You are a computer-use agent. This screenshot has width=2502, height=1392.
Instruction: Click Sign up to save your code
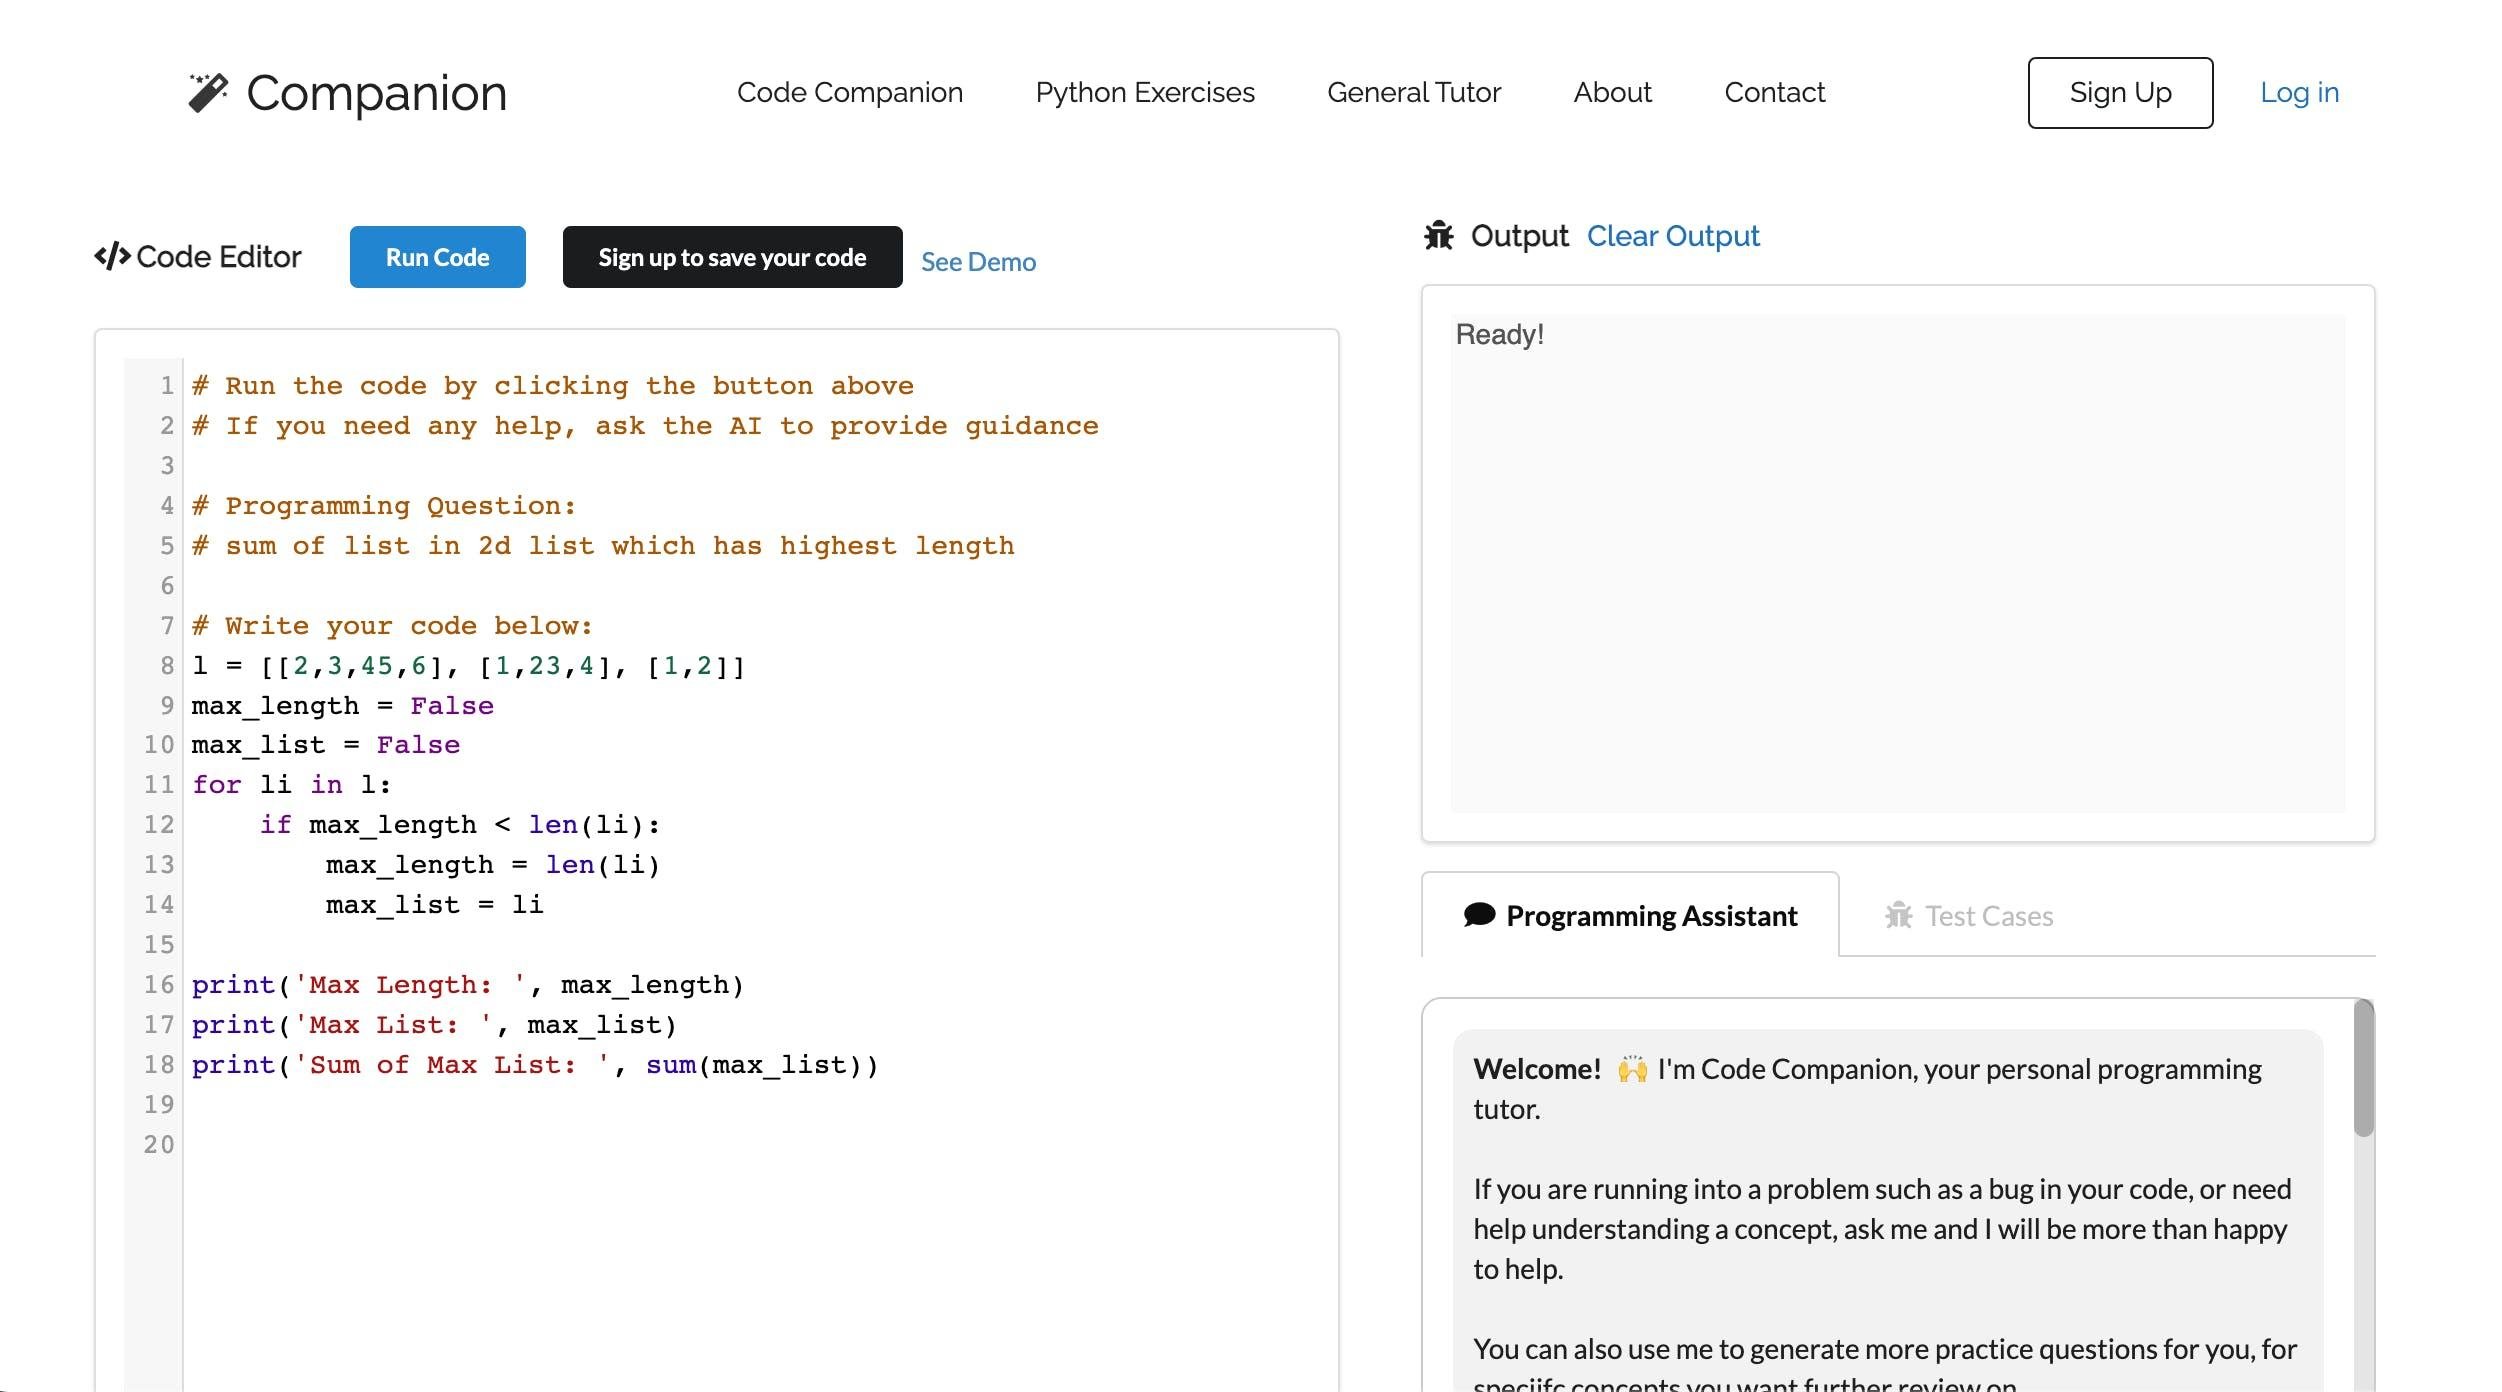[732, 257]
